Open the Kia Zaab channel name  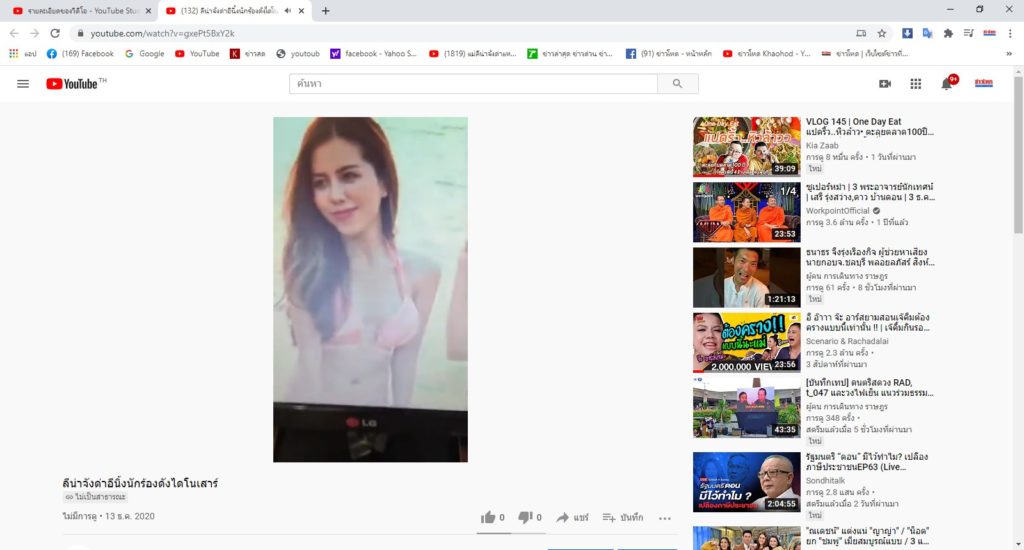822,146
